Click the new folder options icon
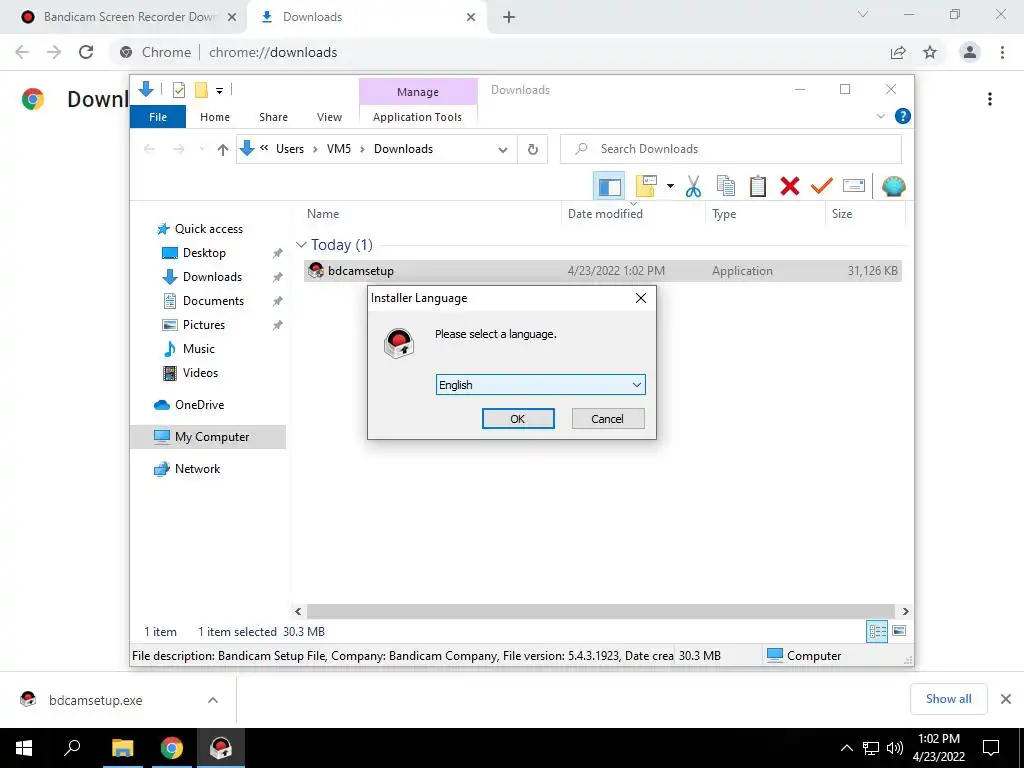 (646, 187)
